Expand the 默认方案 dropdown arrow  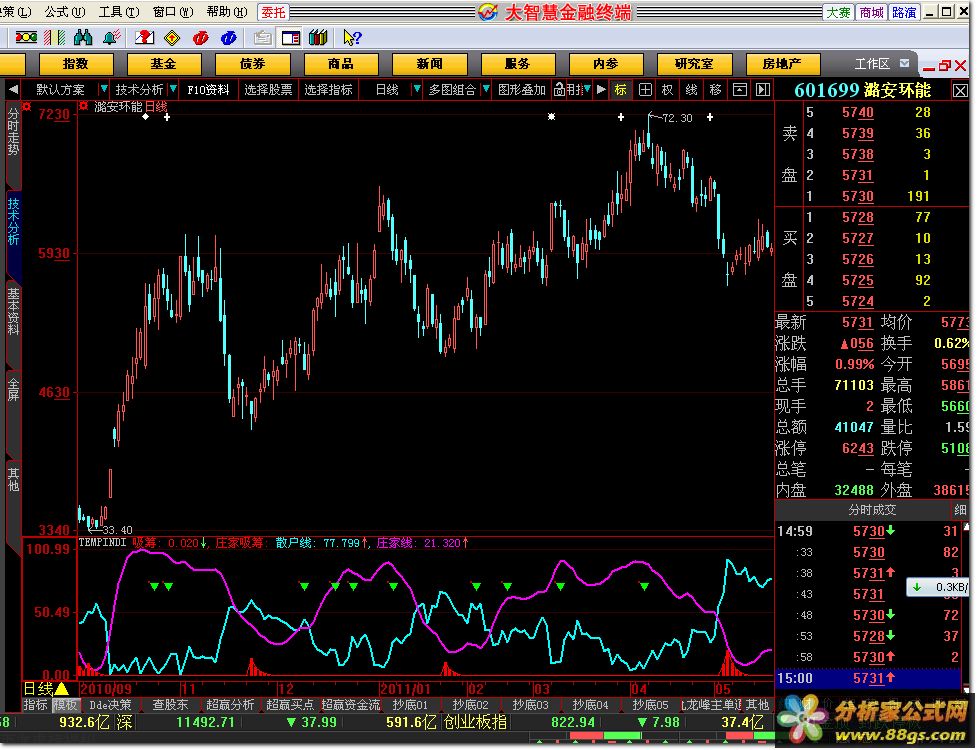[103, 90]
